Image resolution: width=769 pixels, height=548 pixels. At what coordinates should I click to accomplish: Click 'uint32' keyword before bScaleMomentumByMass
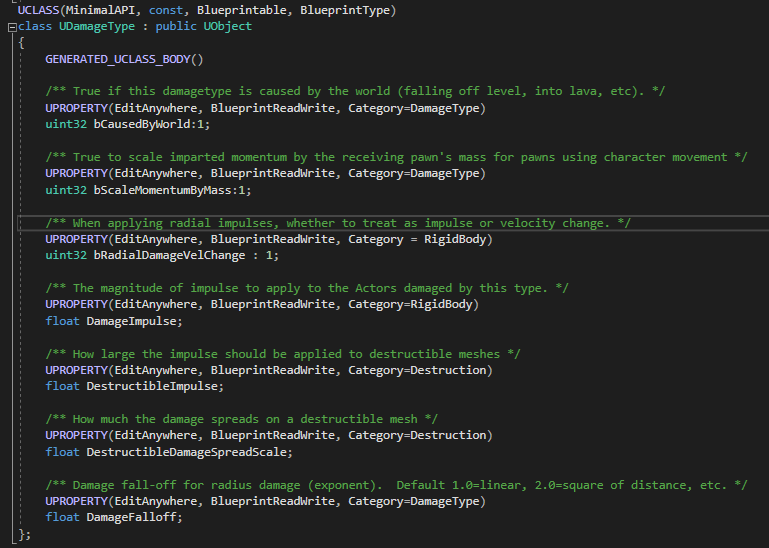point(66,190)
